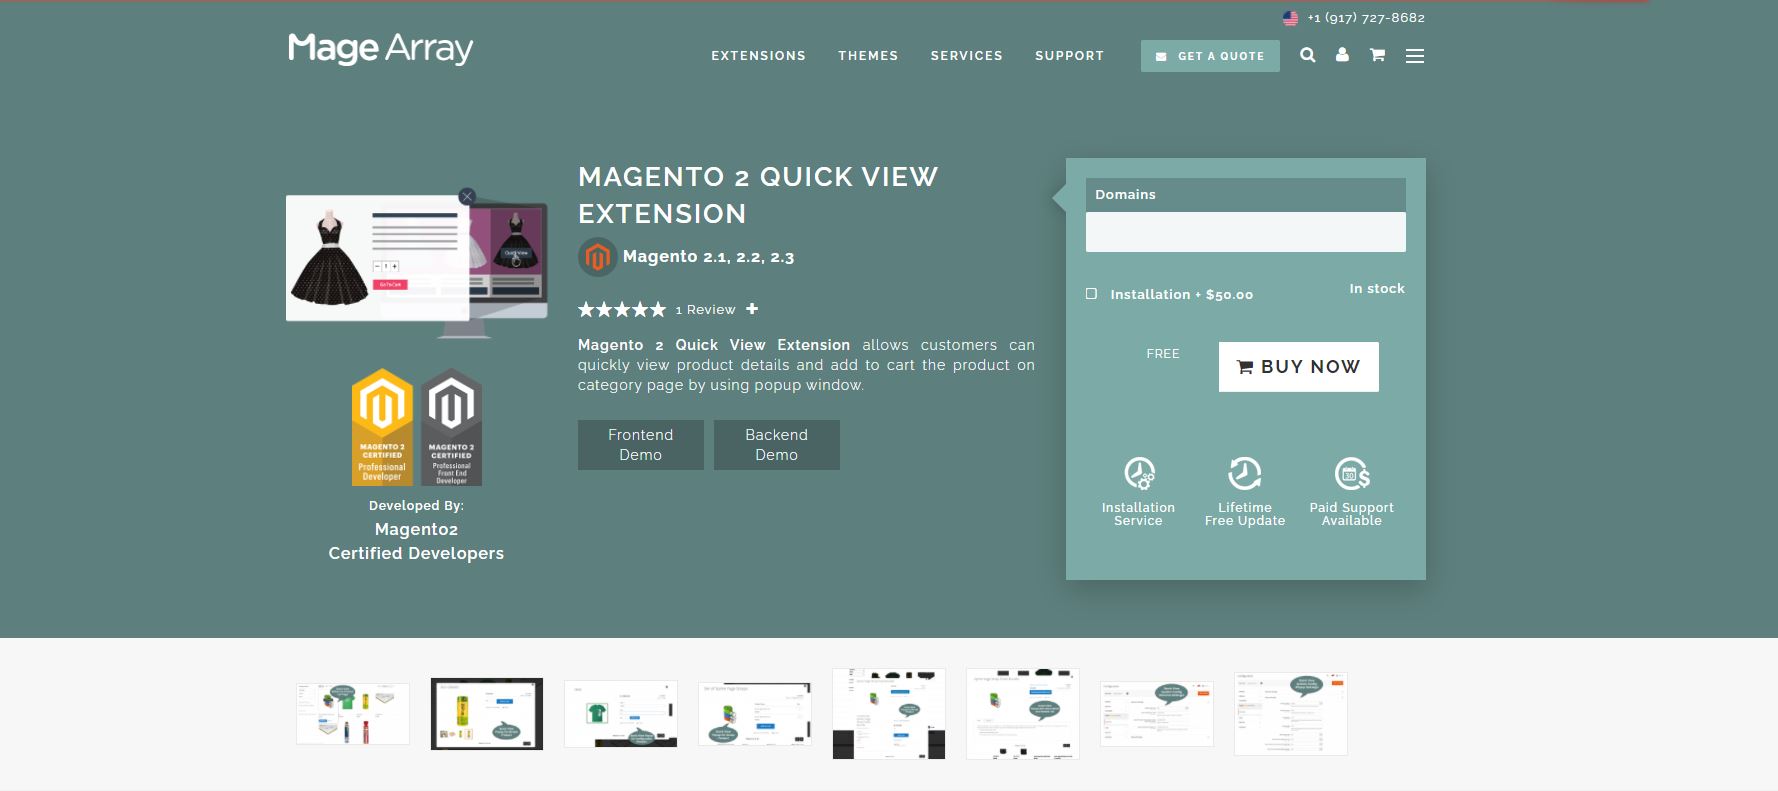
Task: Open the main product dress image
Action: [417, 264]
